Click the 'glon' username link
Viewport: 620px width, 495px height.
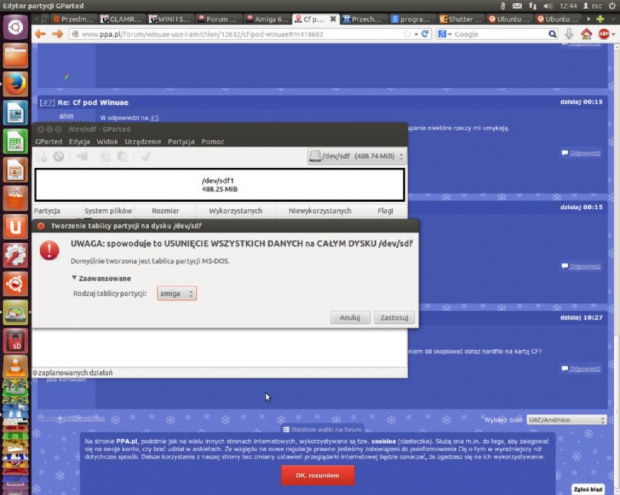[66, 116]
